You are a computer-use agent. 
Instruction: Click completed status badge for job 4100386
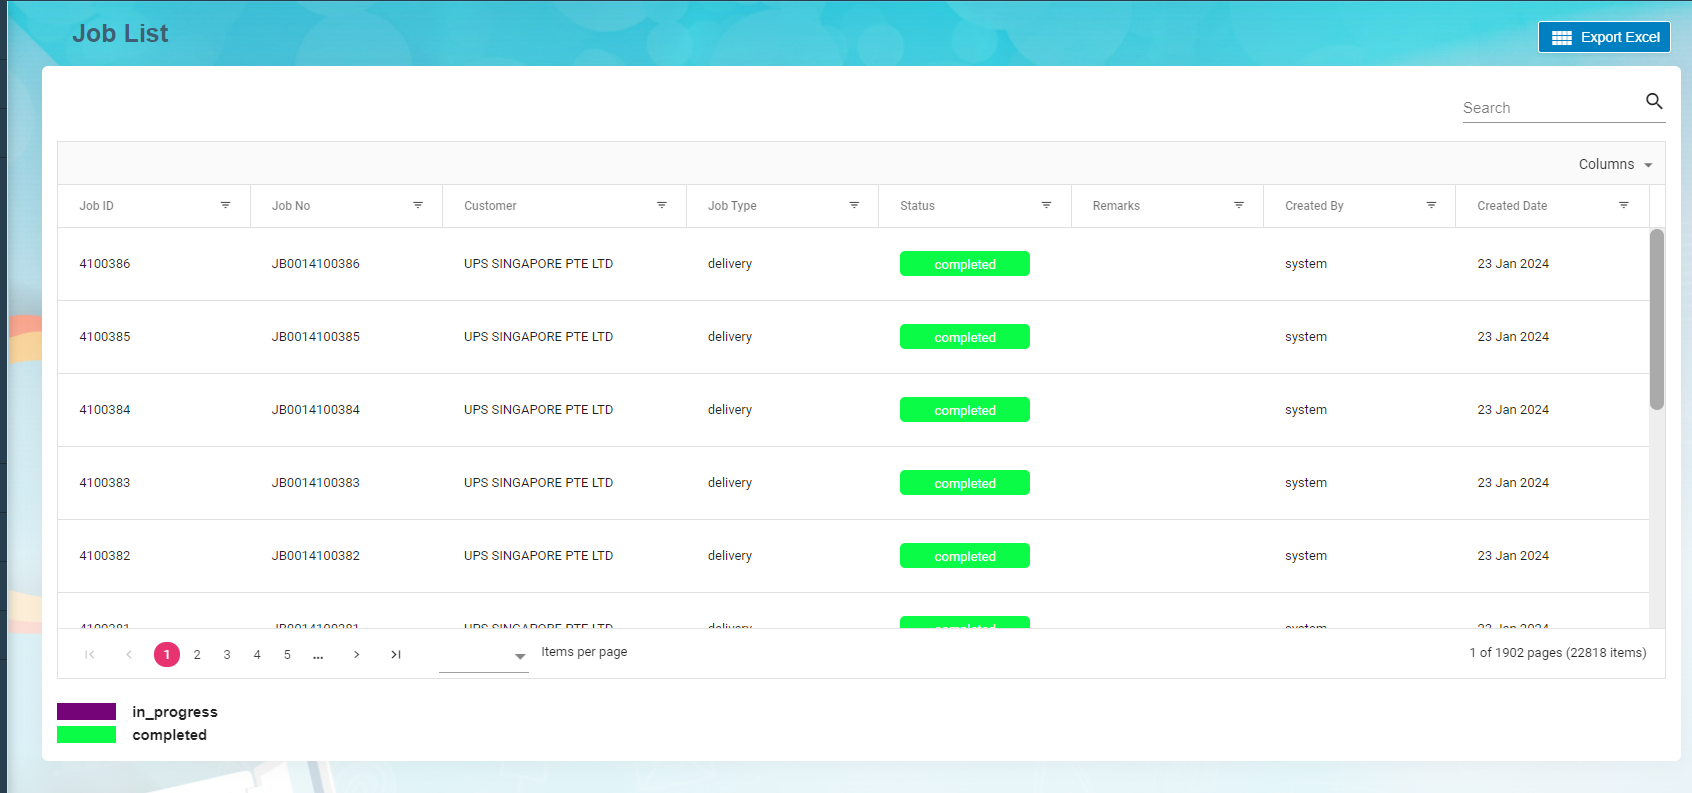[964, 264]
